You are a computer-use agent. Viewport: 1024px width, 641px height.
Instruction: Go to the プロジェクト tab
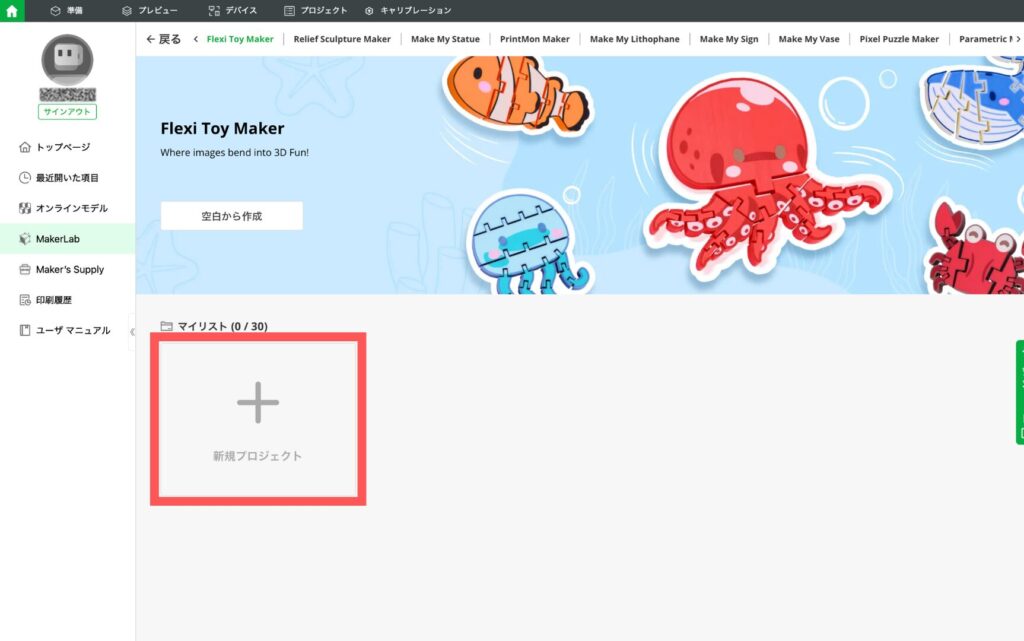coord(315,10)
